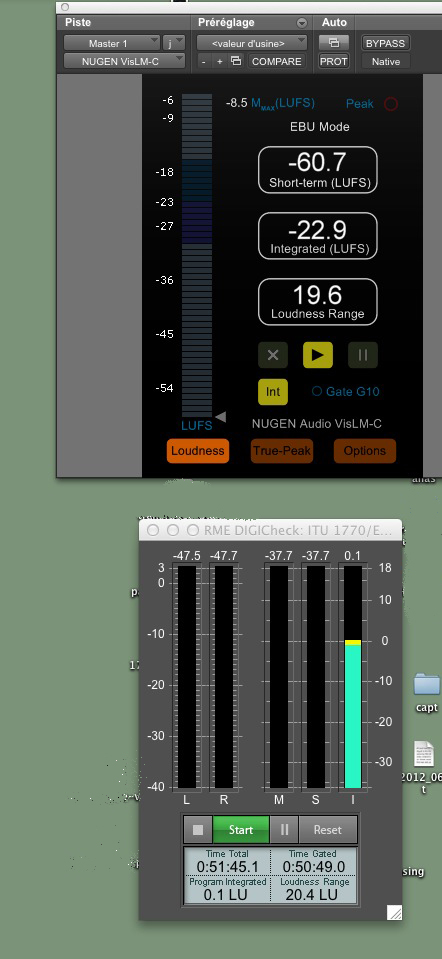This screenshot has width=442, height=959.
Task: Switch to the Loudness tab
Action: [198, 451]
